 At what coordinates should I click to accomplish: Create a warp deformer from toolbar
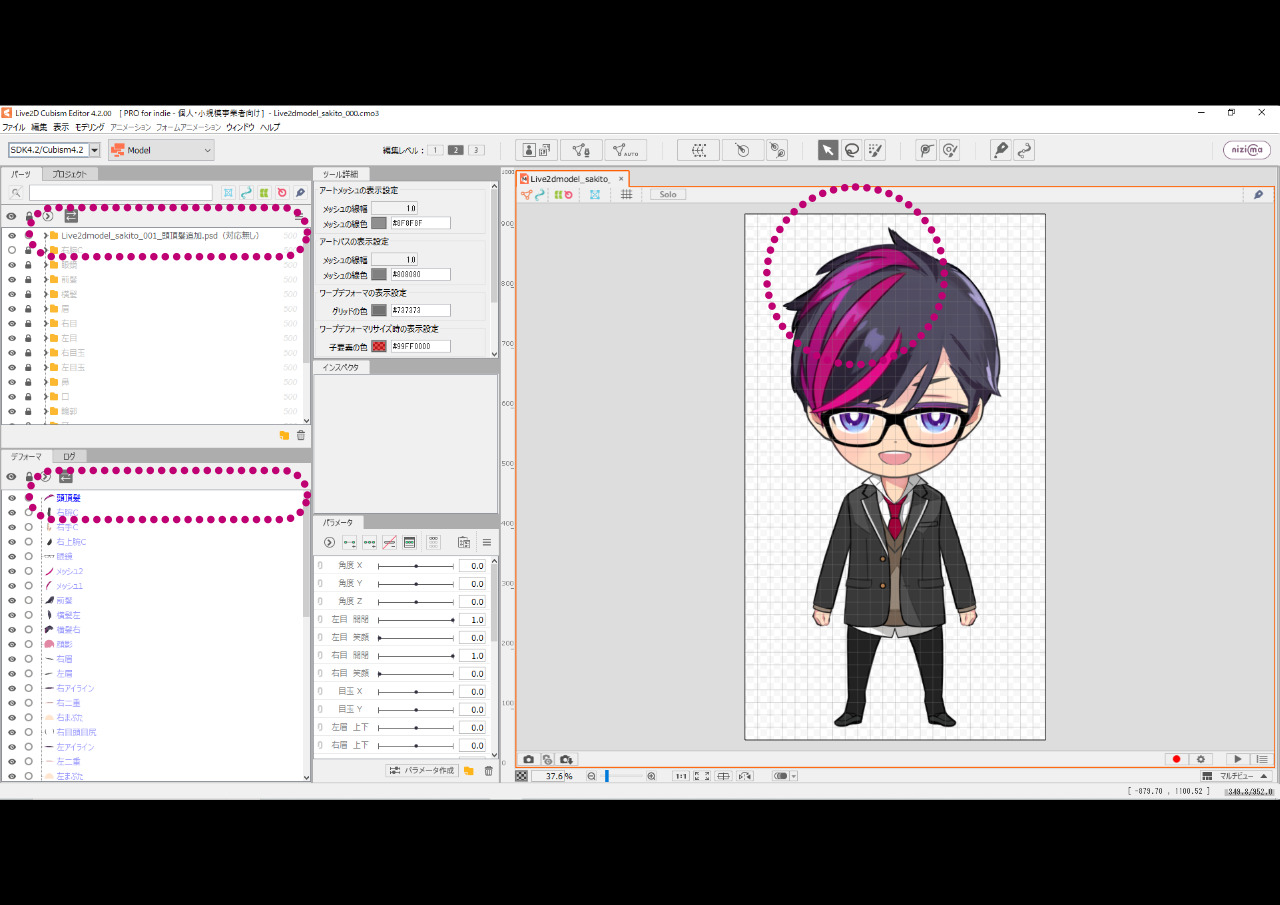[x=698, y=150]
